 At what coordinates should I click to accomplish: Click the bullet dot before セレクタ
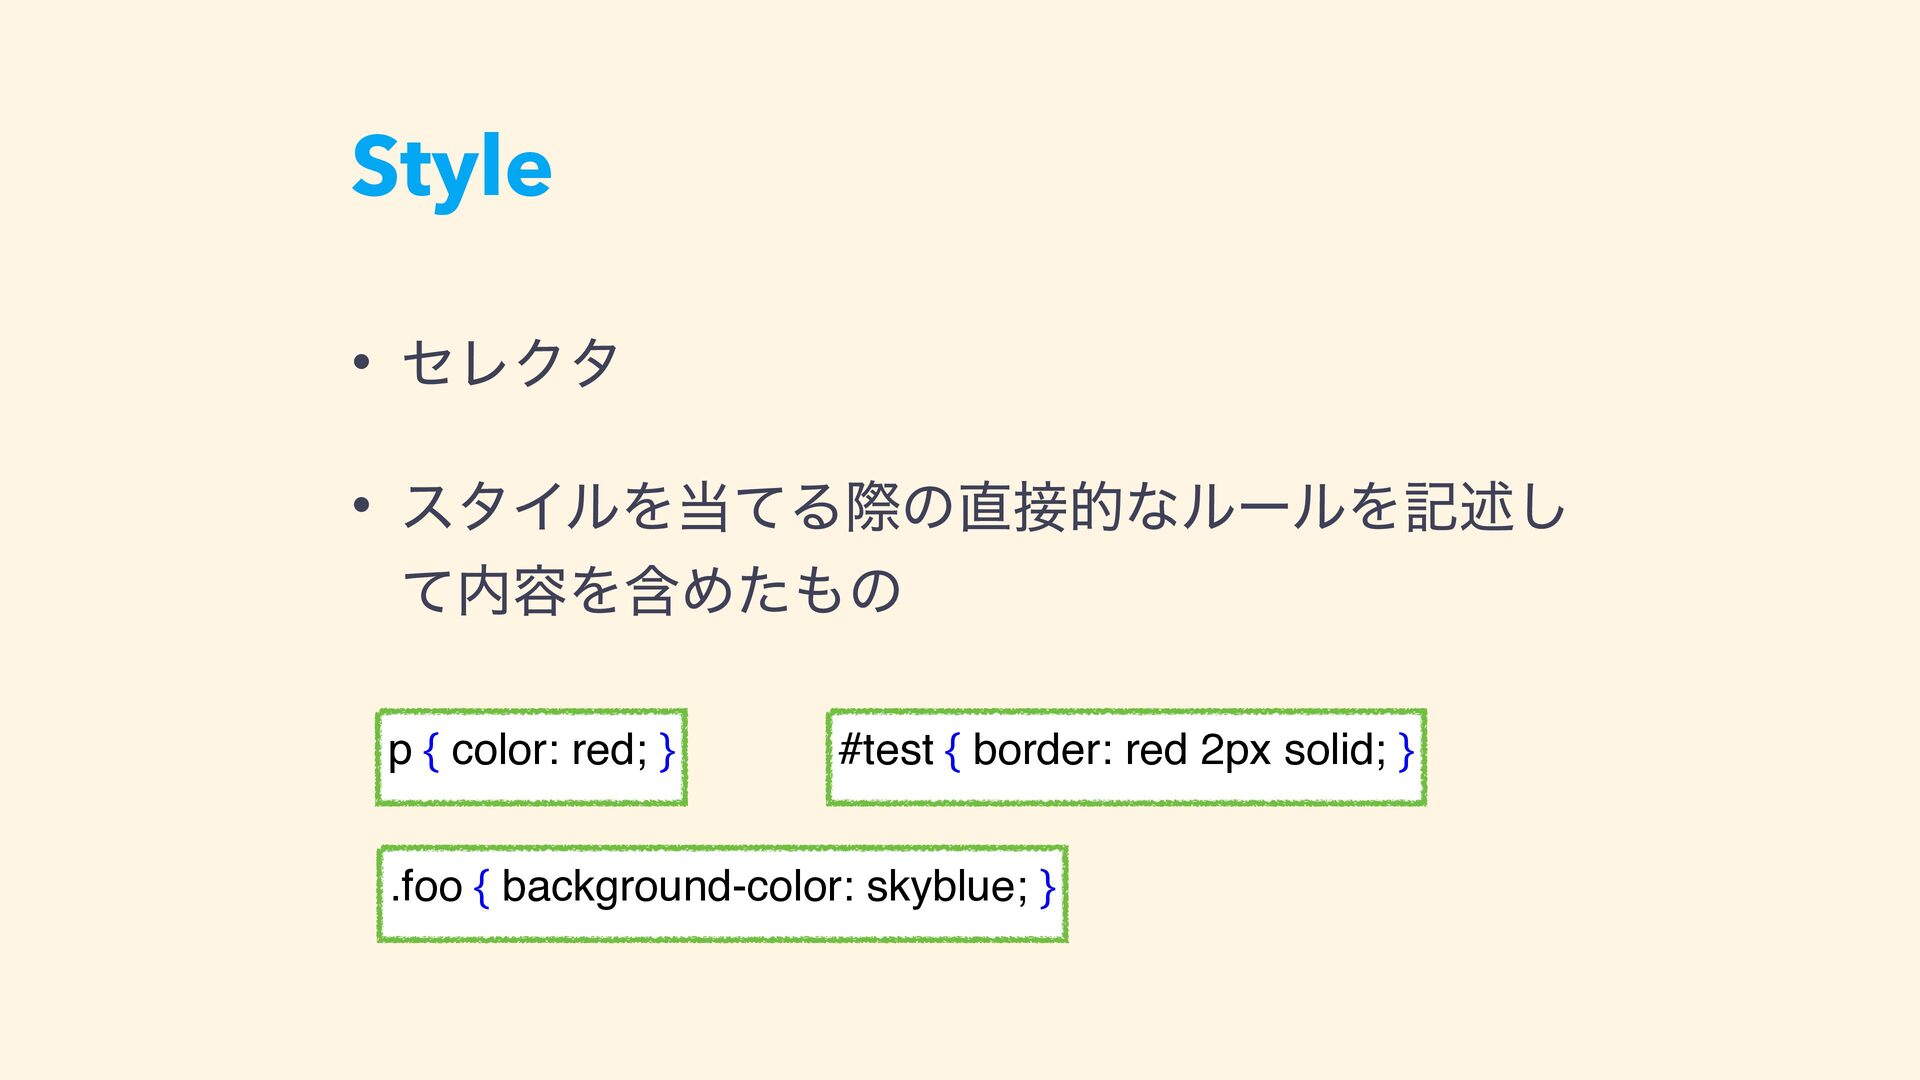click(x=362, y=362)
